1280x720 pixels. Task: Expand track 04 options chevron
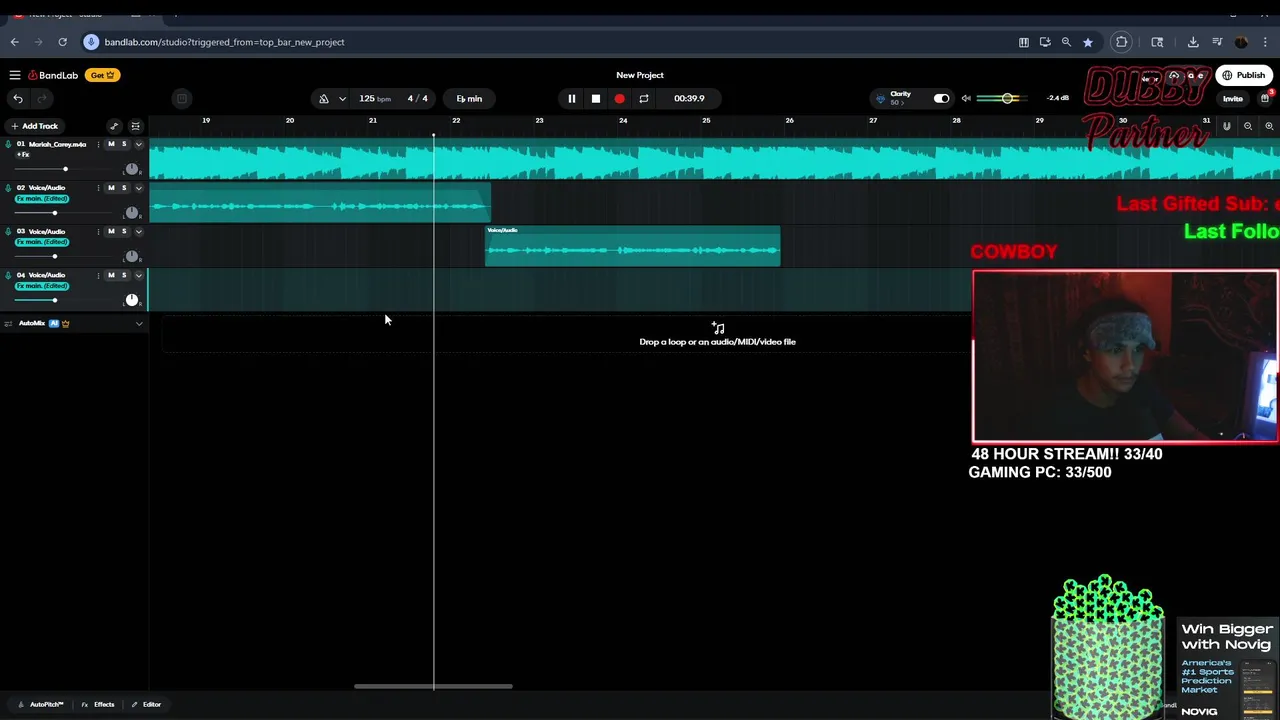[139, 275]
